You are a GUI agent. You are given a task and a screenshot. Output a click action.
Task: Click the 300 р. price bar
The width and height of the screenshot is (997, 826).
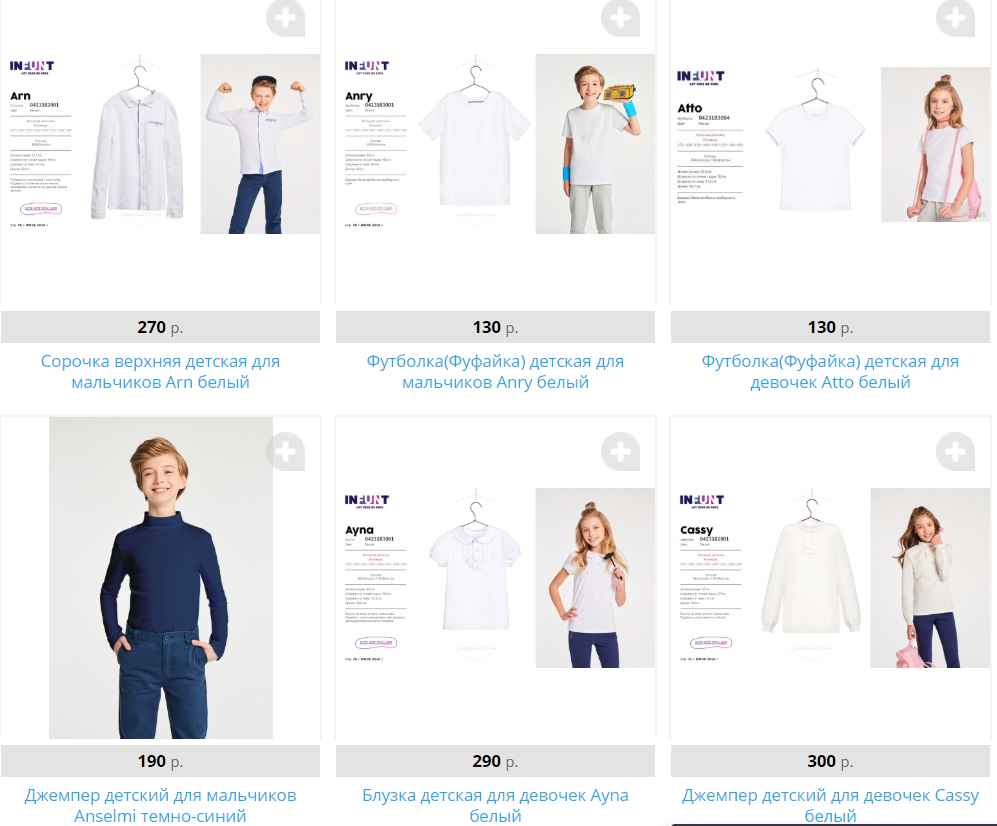pyautogui.click(x=830, y=761)
